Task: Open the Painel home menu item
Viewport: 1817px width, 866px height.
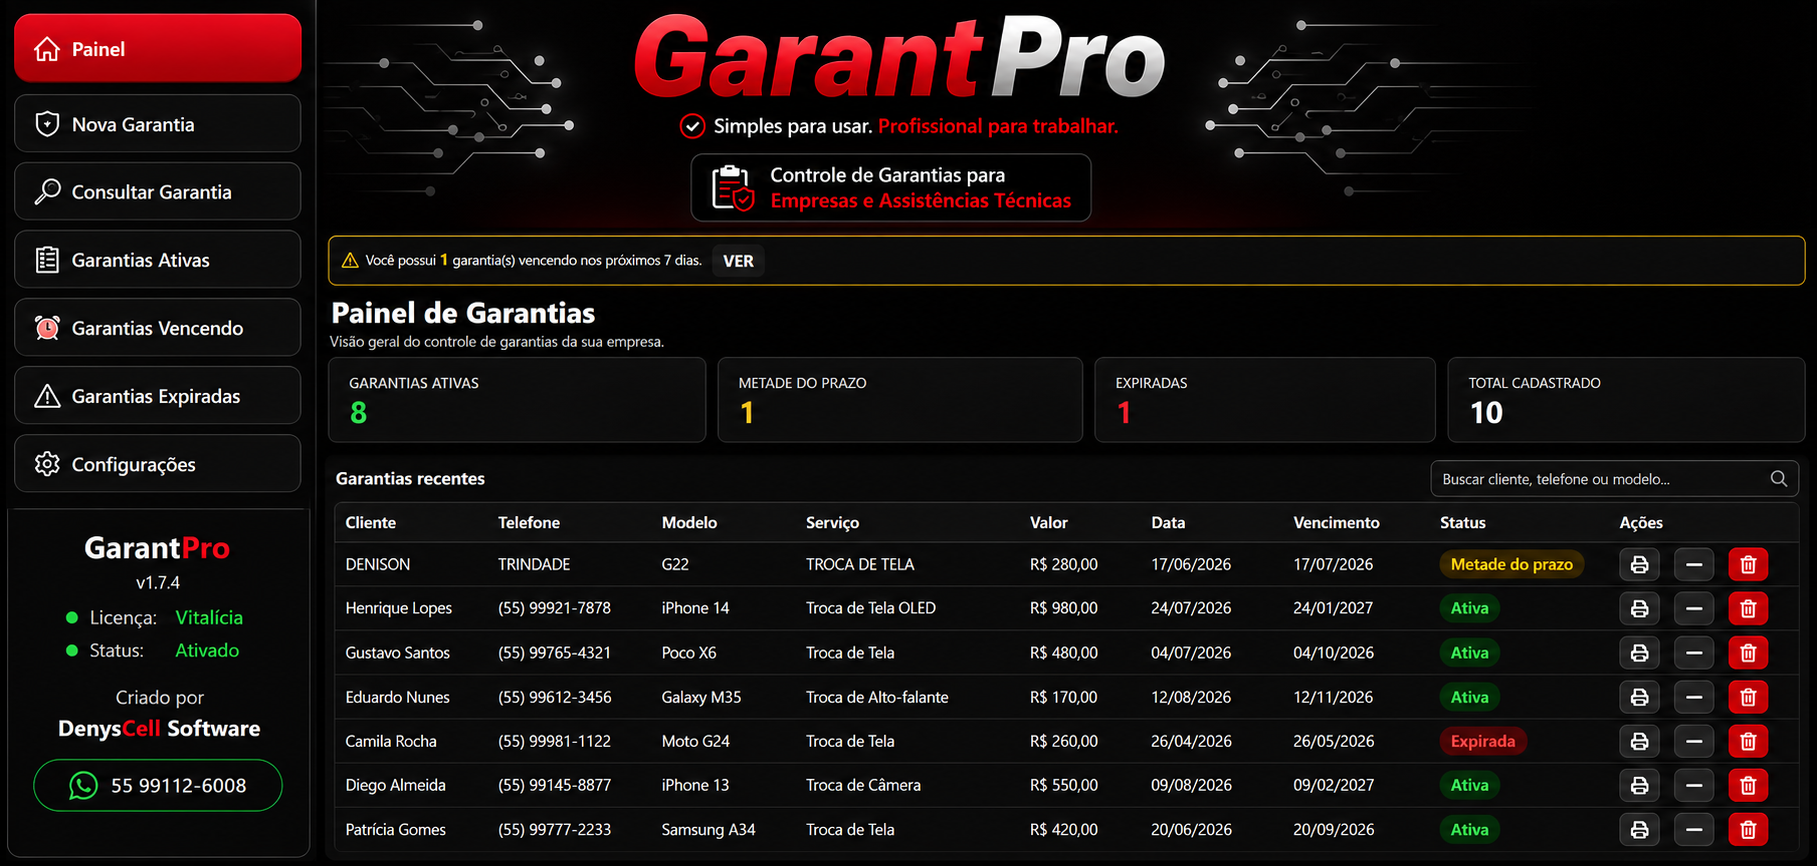Action: point(158,48)
